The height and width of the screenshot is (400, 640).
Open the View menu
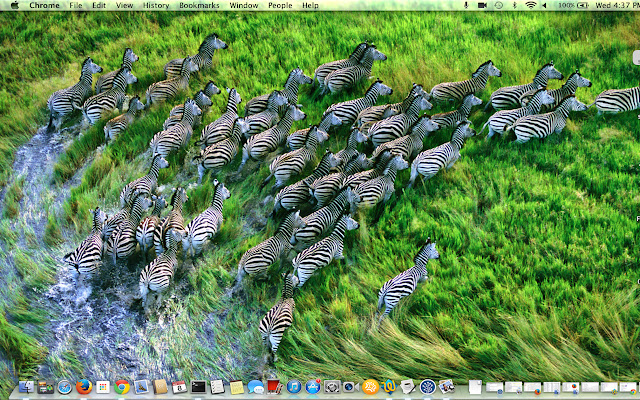124,5
